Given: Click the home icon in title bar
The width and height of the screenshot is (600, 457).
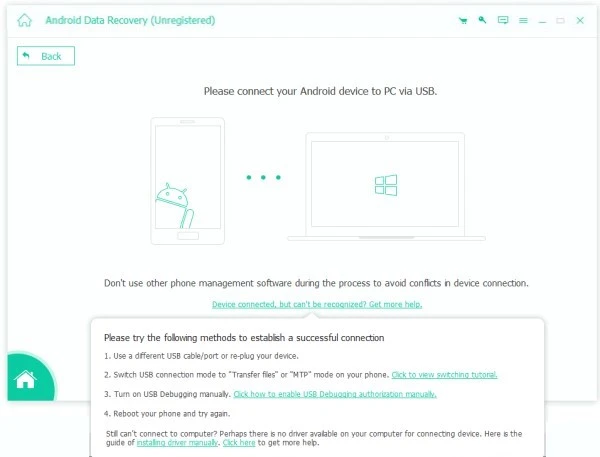Looking at the screenshot, I should pos(24,20).
